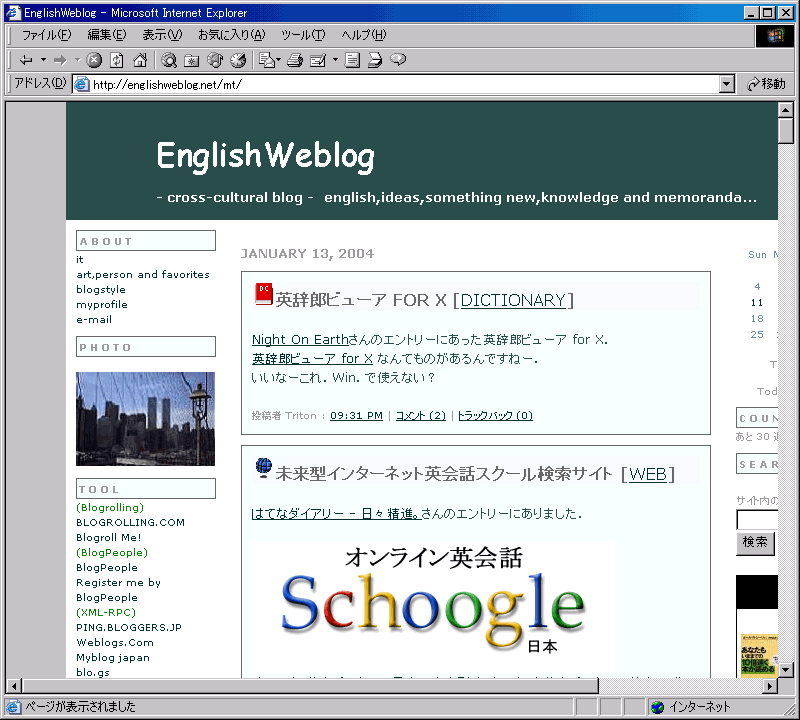Expand the Mail button dropdown arrow
The image size is (800, 720).
click(x=279, y=60)
